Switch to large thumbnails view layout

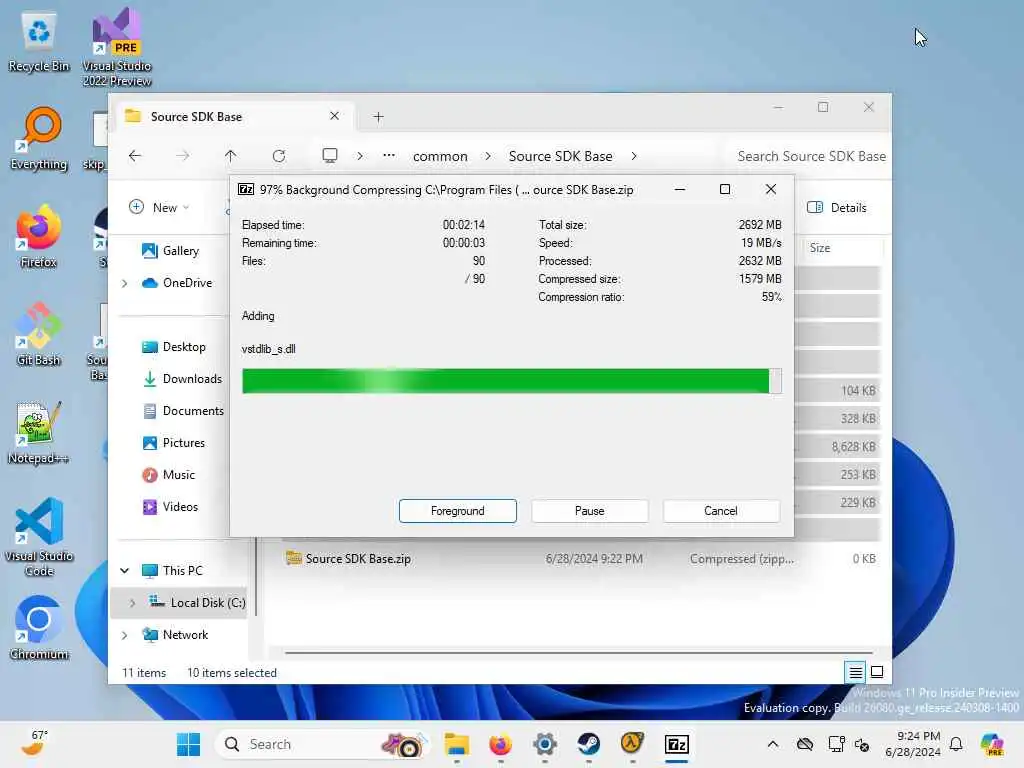[x=878, y=672]
